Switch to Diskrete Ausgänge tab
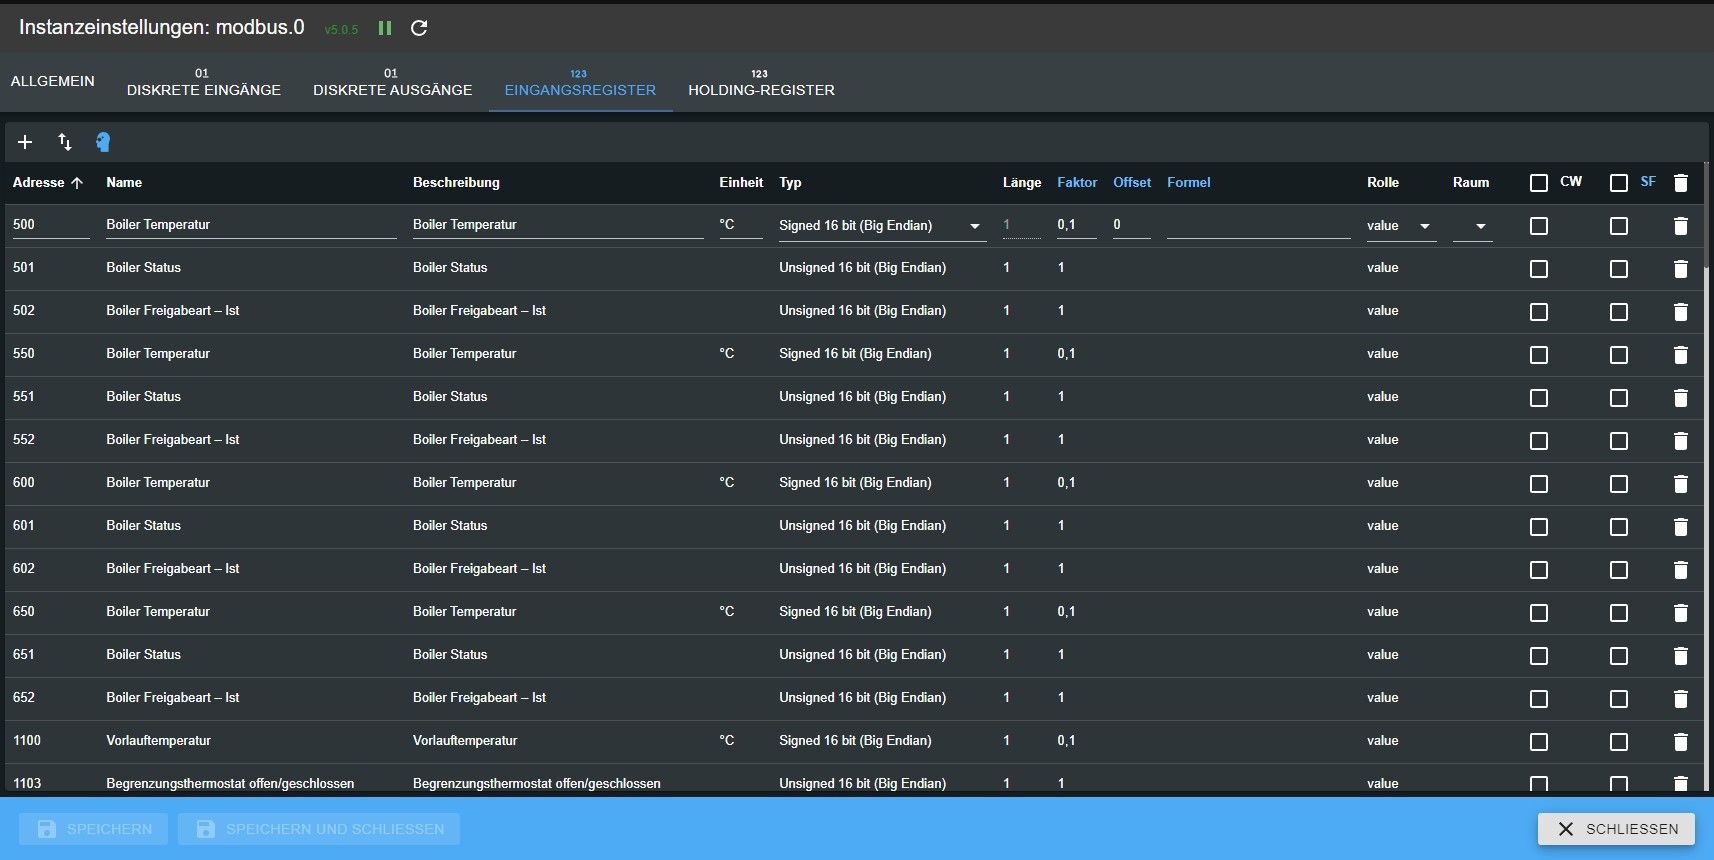Viewport: 1714px width, 860px height. click(x=392, y=82)
